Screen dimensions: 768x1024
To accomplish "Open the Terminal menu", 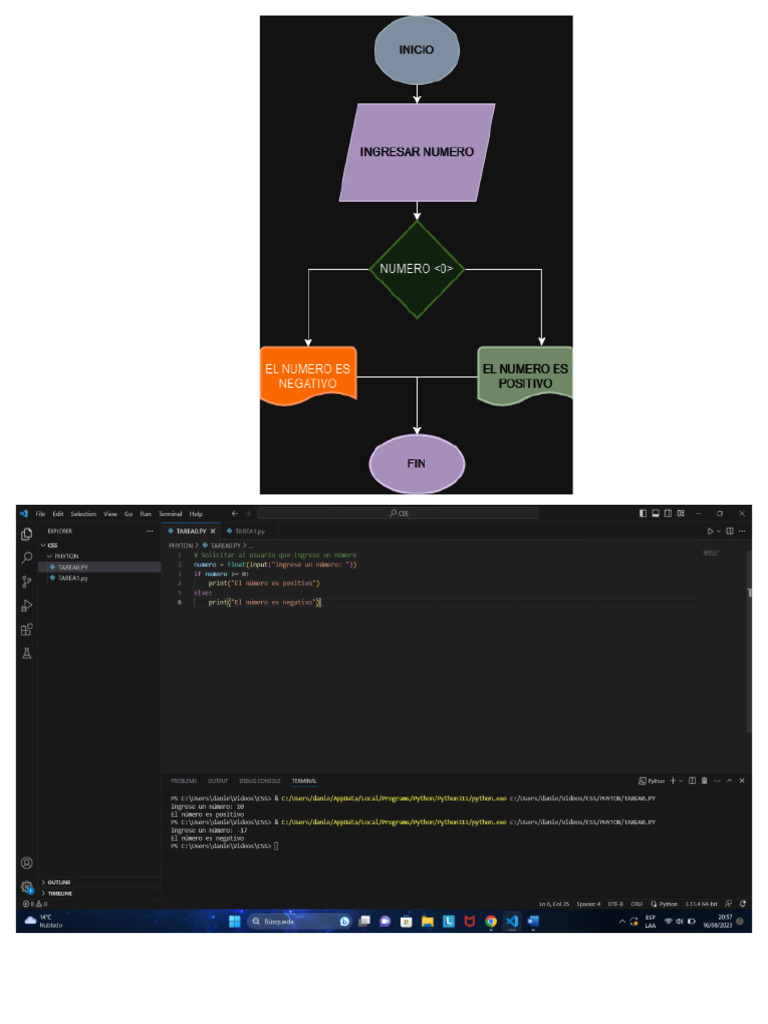I will (170, 513).
